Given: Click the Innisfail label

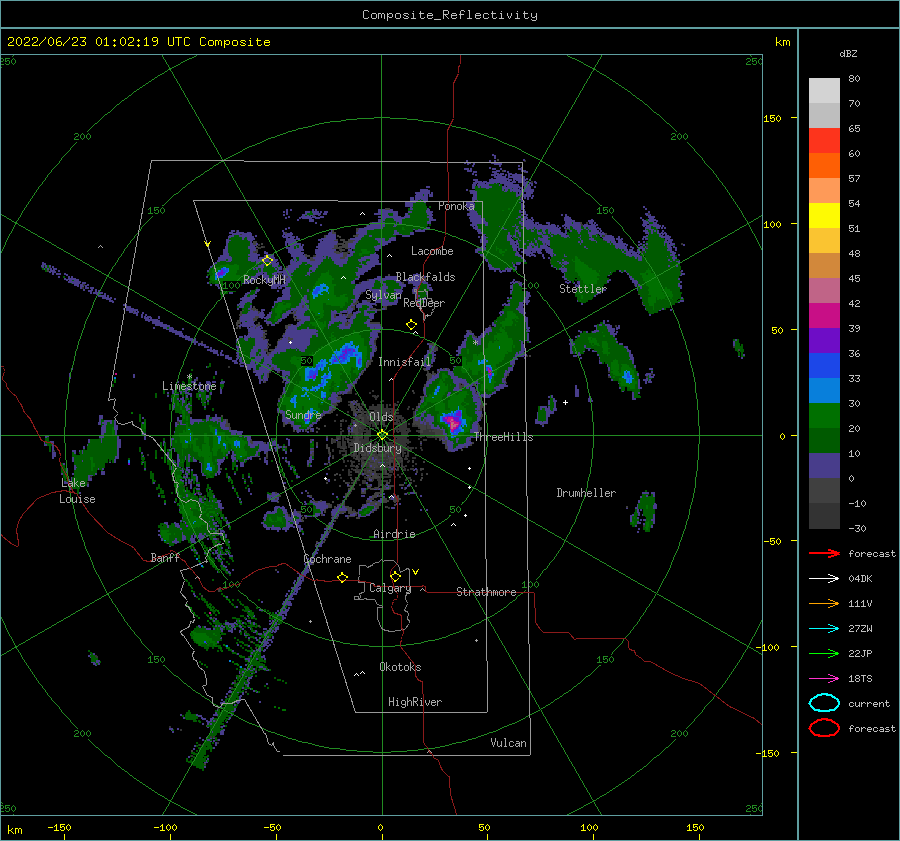Looking at the screenshot, I should [x=404, y=362].
